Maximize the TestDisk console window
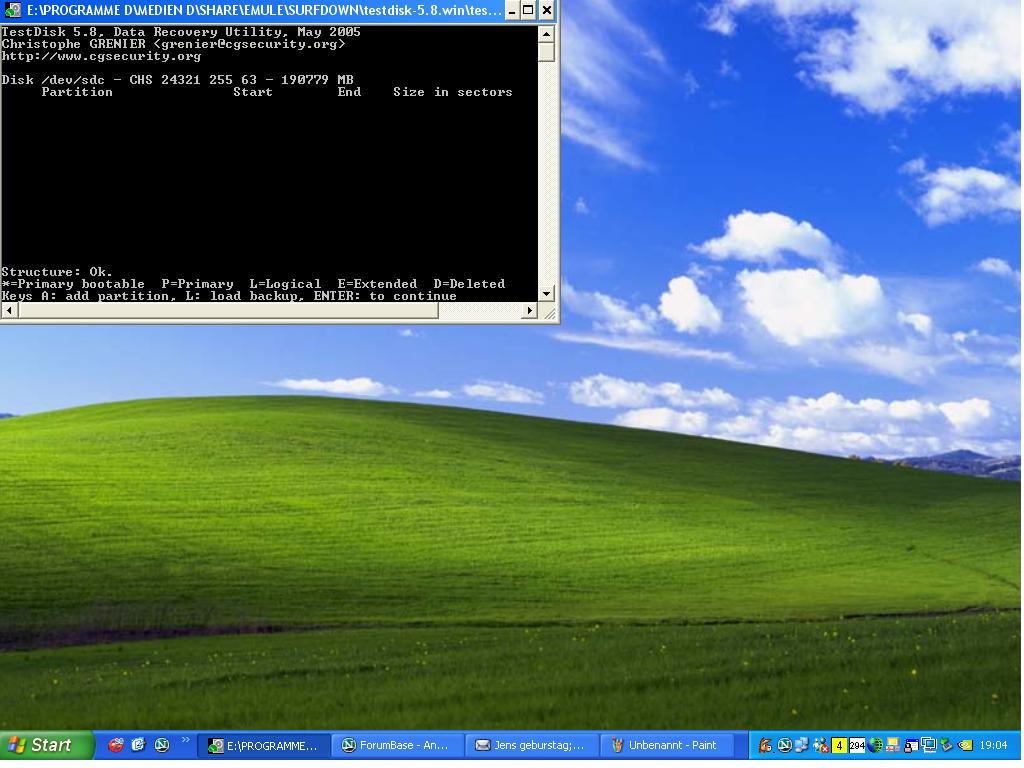The image size is (1024, 768). click(x=529, y=10)
